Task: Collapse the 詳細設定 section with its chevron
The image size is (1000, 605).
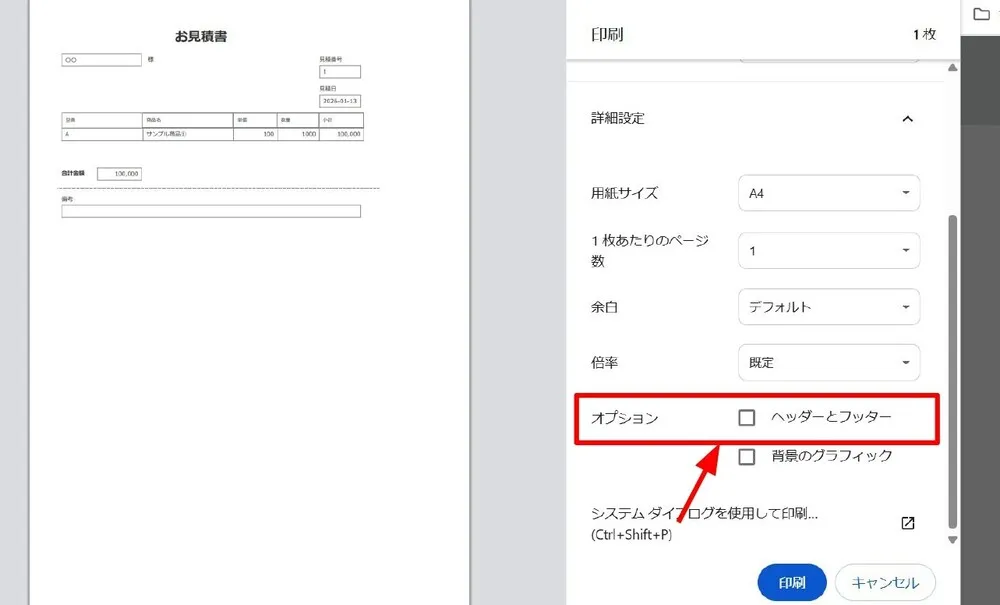Action: [907, 119]
